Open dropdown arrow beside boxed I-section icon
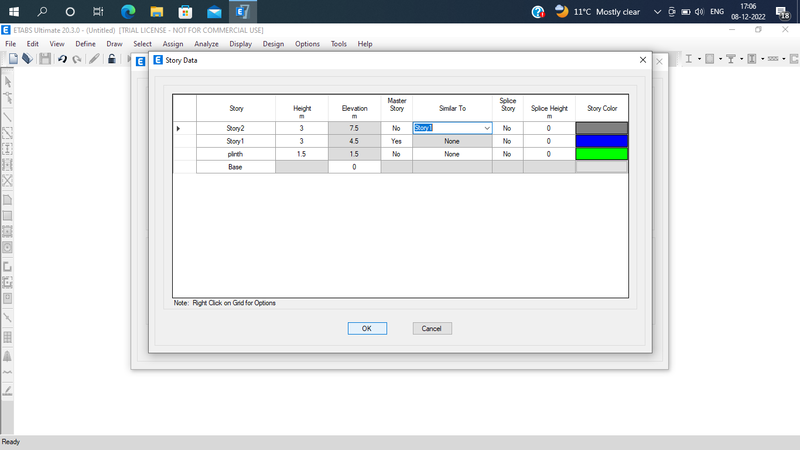The image size is (800, 450). pos(763,59)
